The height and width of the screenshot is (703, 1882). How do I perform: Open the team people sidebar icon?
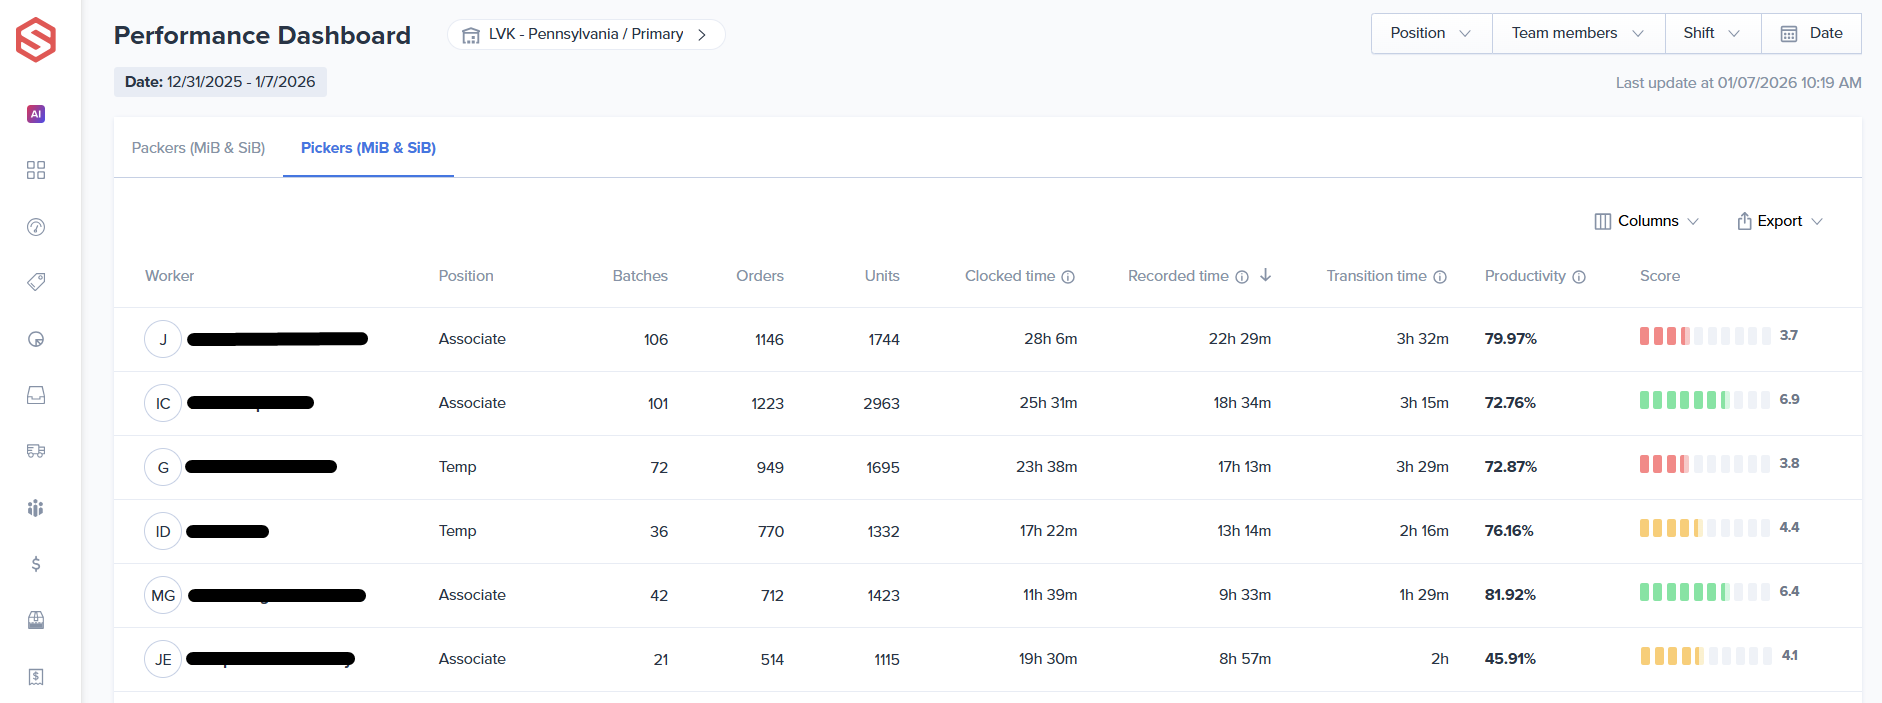(36, 508)
